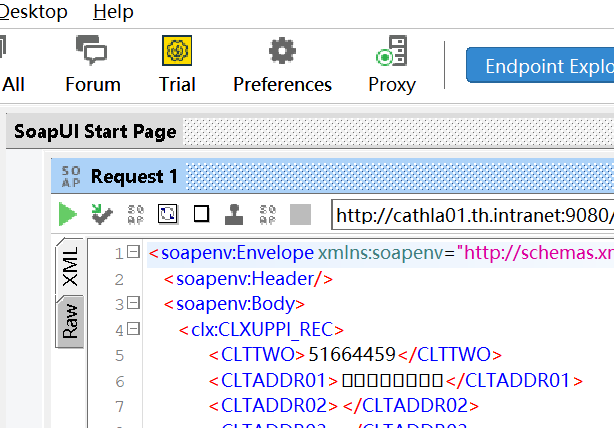Switch to the Raw view tab

tap(71, 321)
